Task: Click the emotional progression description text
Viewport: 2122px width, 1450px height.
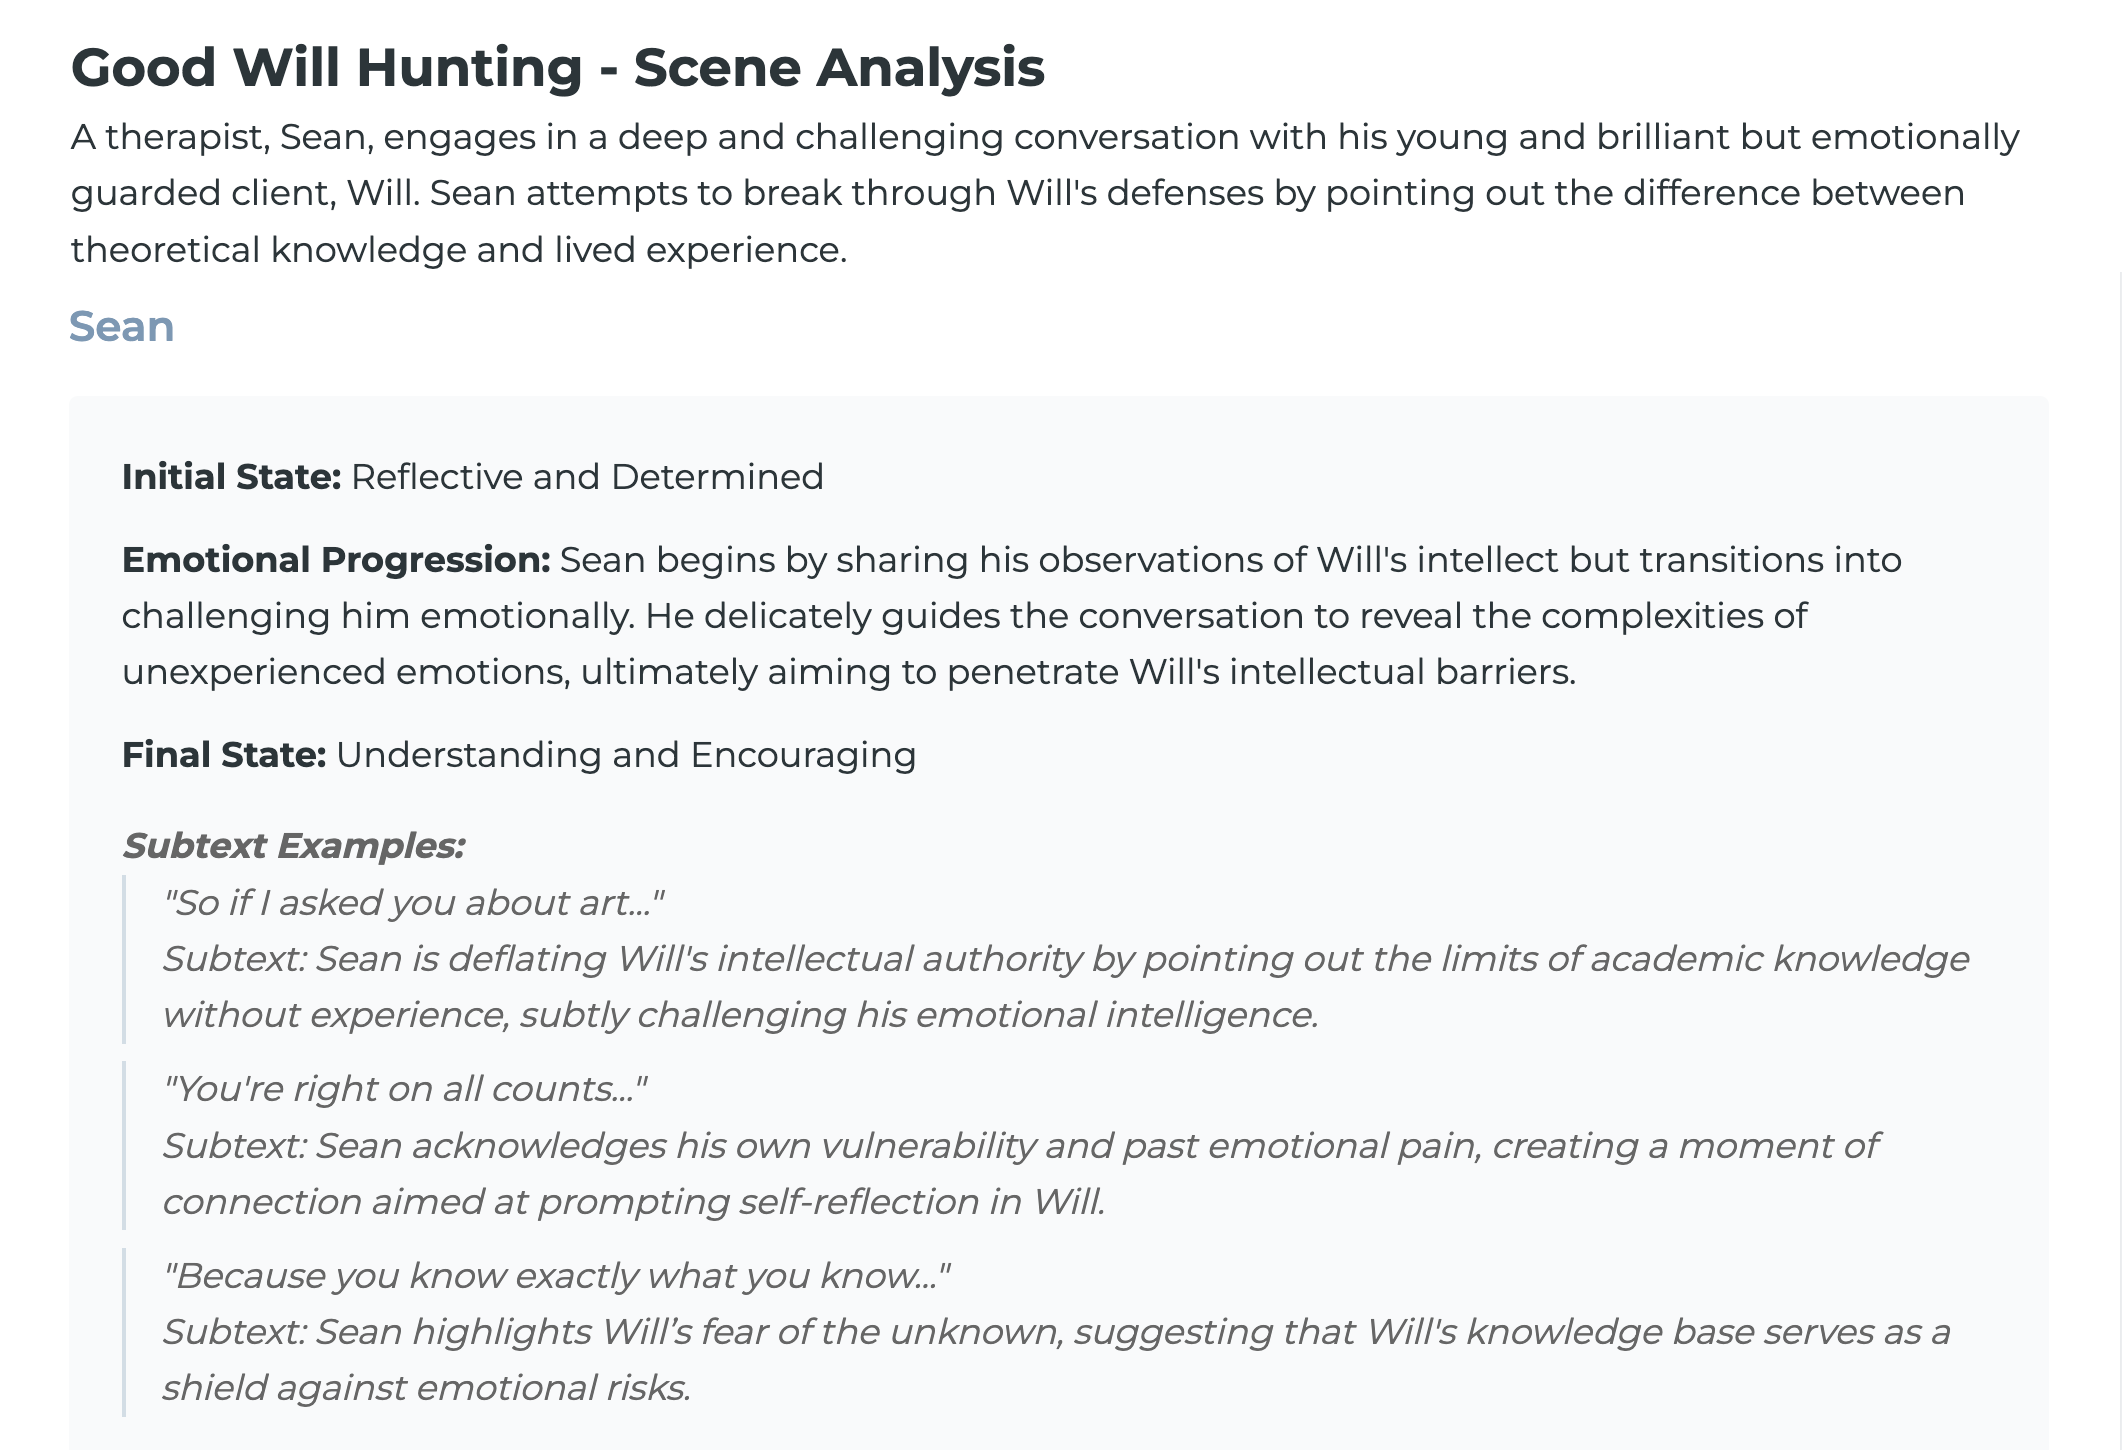Action: click(1012, 616)
